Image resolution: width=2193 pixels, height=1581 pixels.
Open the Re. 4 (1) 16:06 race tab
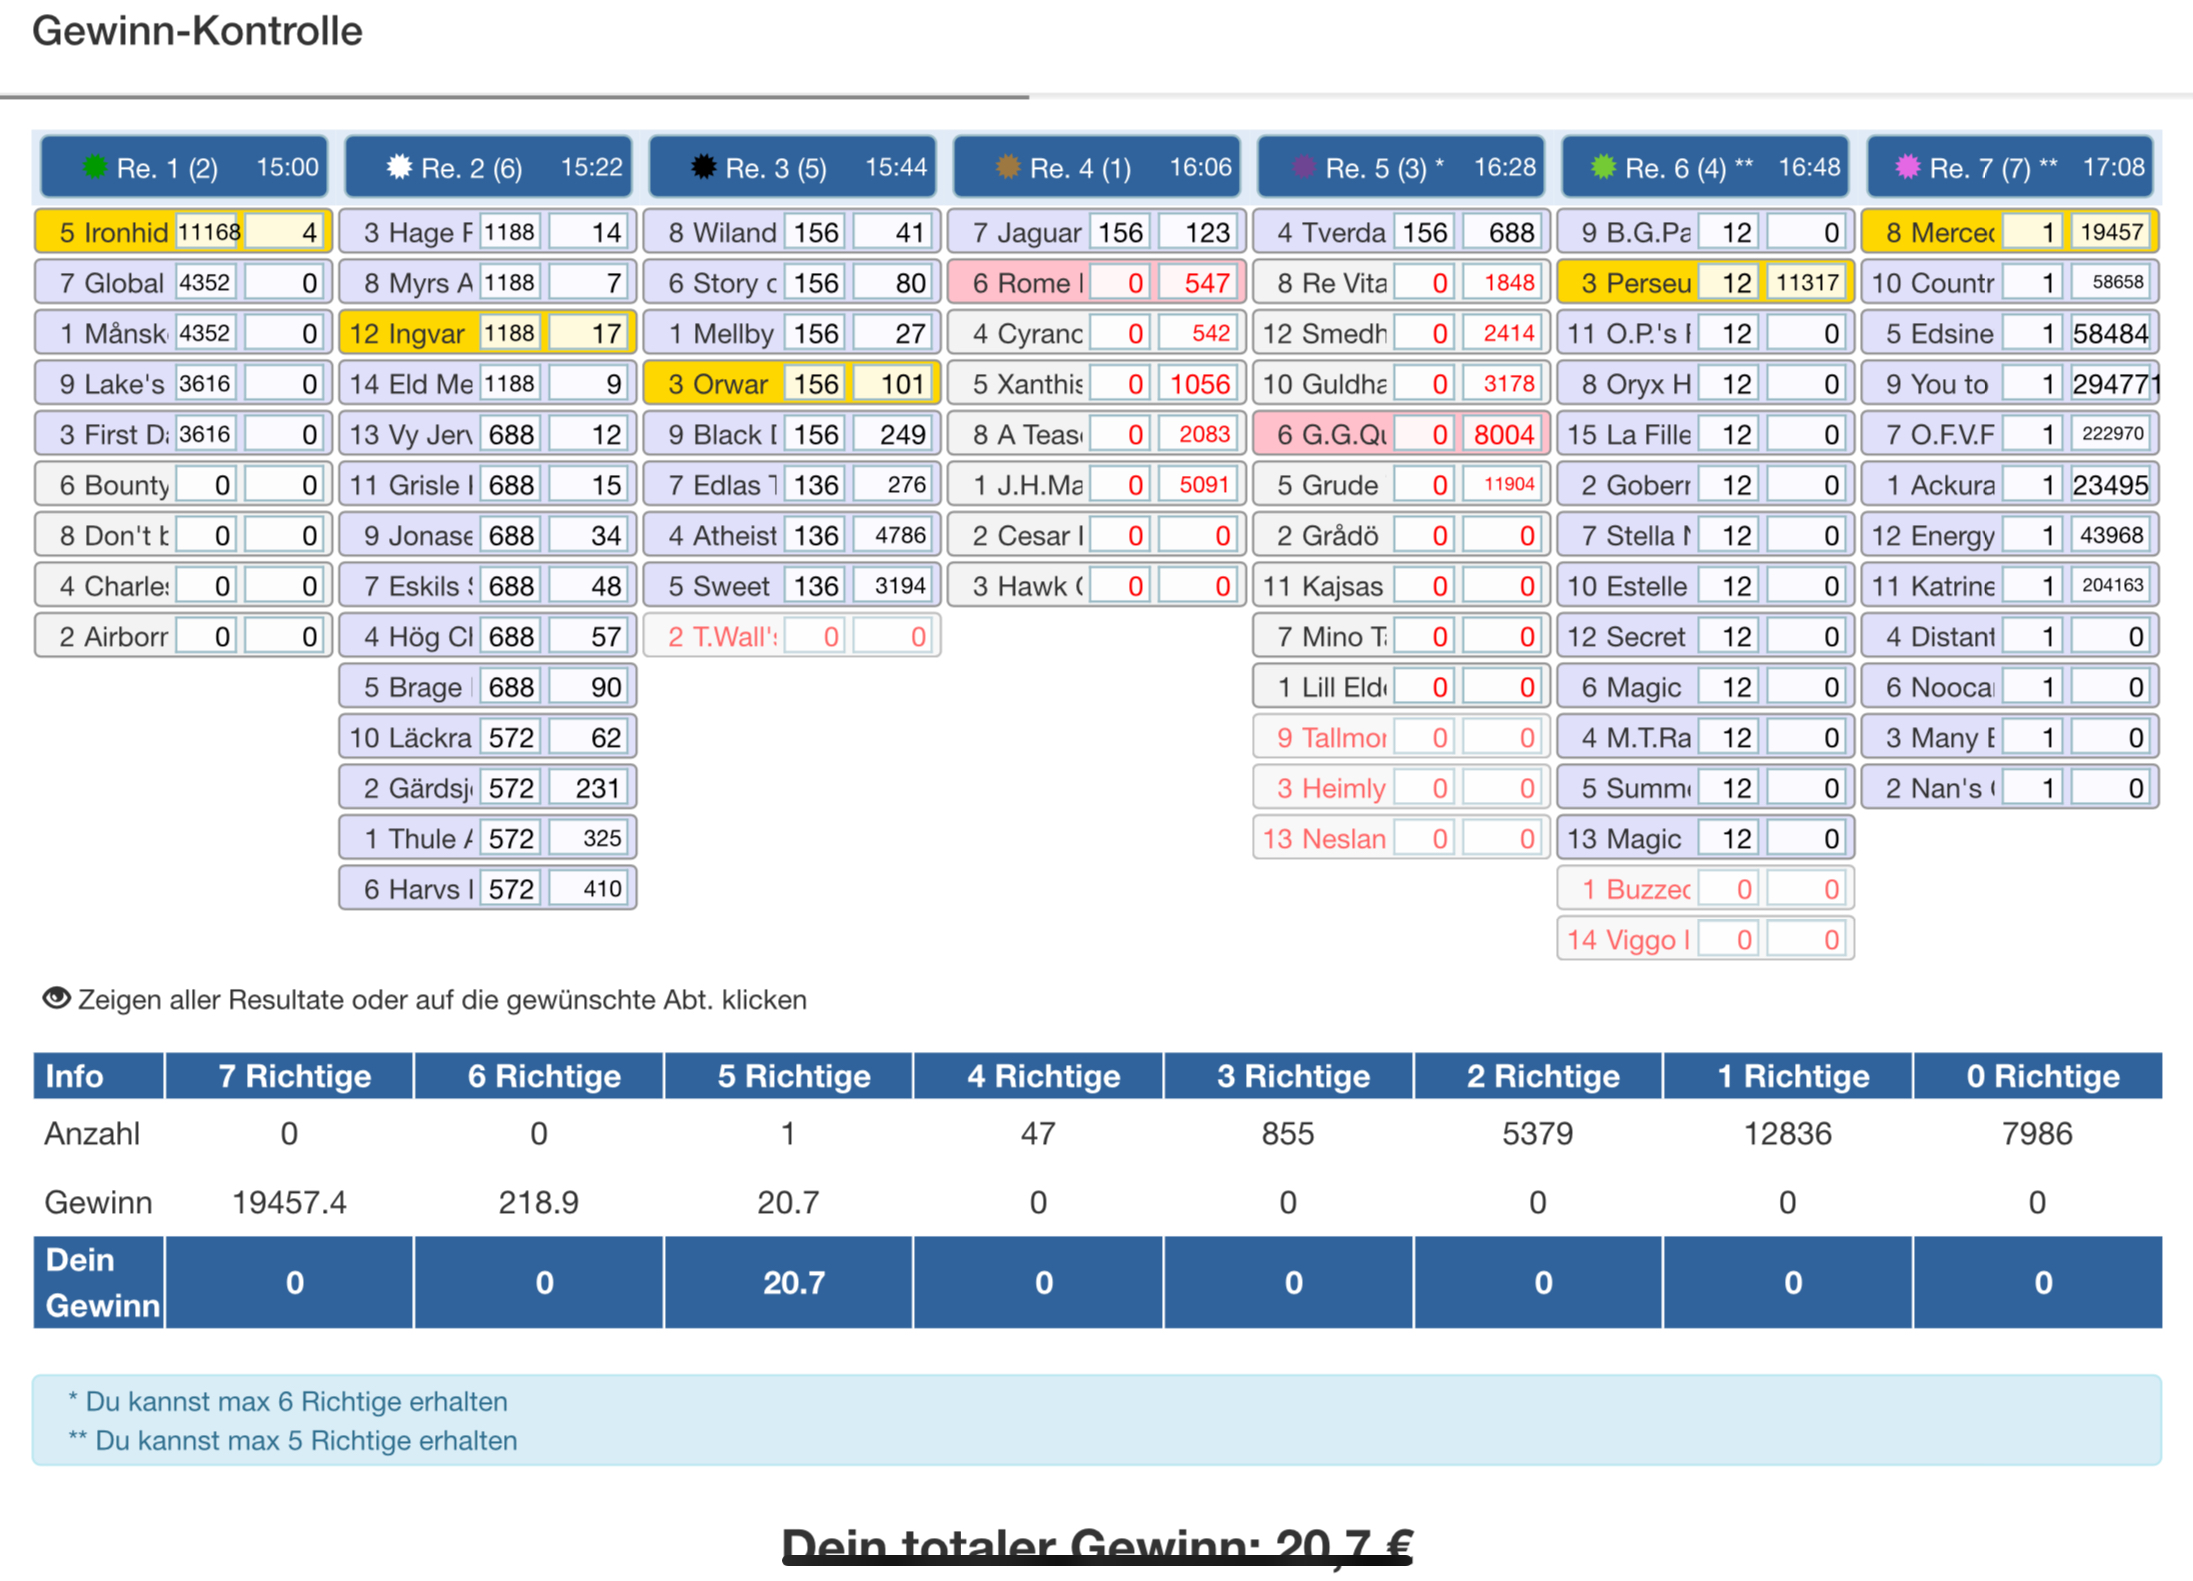coord(1096,167)
